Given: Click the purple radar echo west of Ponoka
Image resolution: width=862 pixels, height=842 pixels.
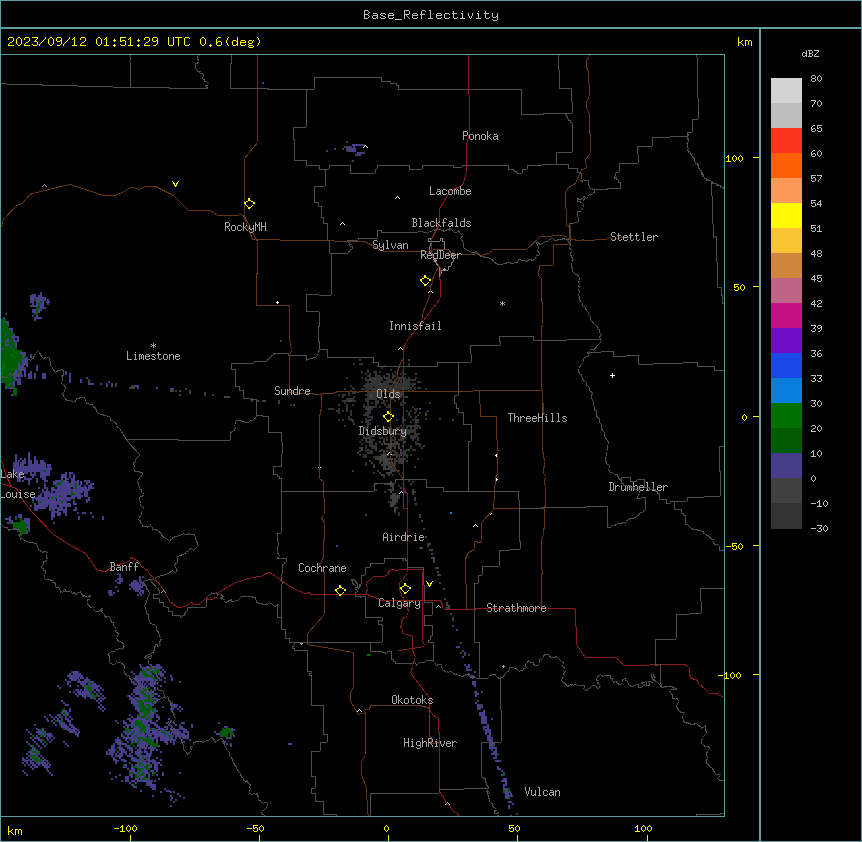Looking at the screenshot, I should tap(354, 149).
